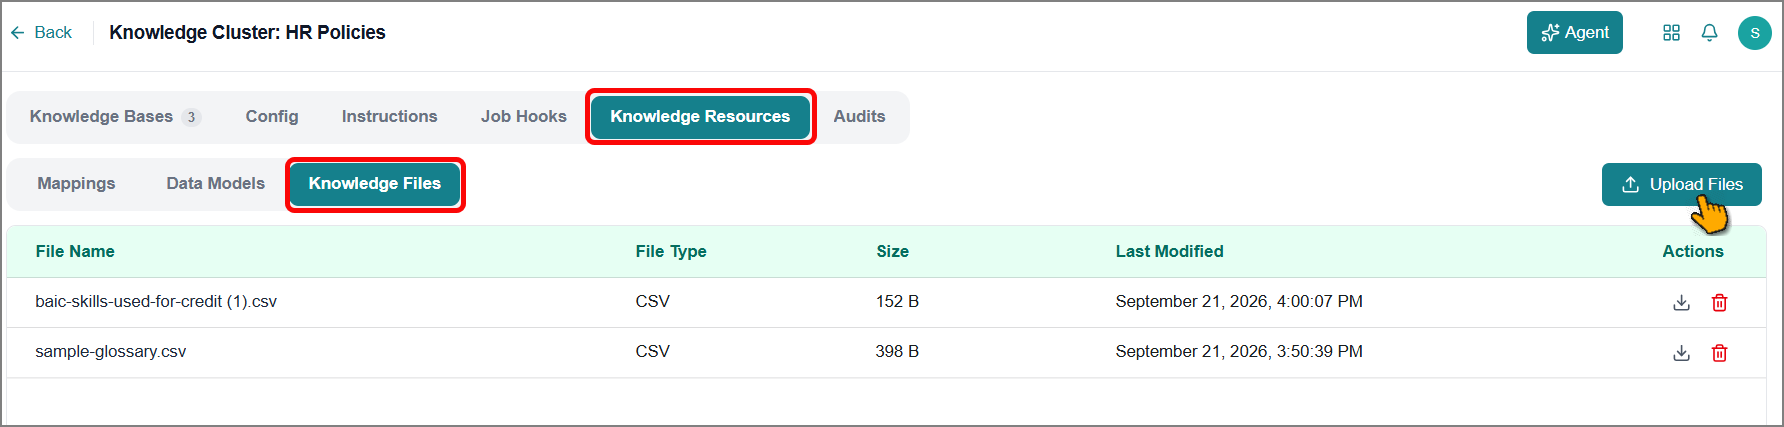Viewport: 1784px width, 427px height.
Task: Select the Knowledge Resources tab
Action: click(700, 117)
